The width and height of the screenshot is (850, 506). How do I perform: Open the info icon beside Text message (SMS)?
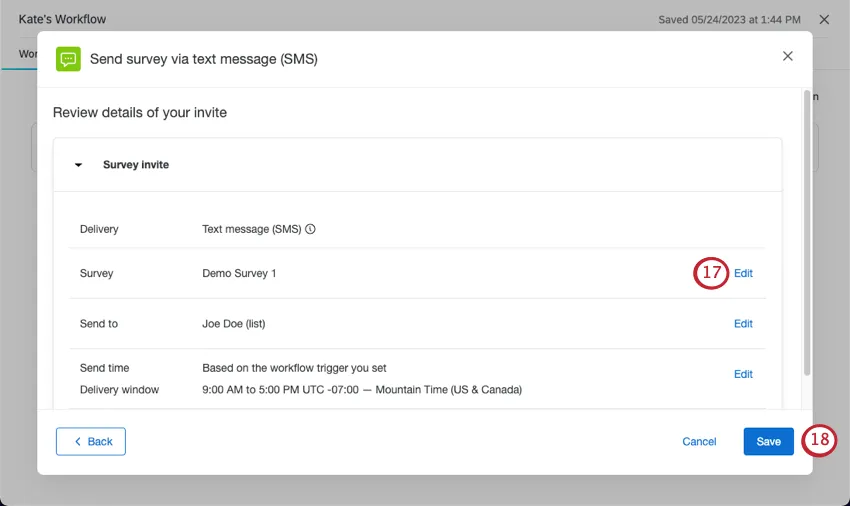310,229
